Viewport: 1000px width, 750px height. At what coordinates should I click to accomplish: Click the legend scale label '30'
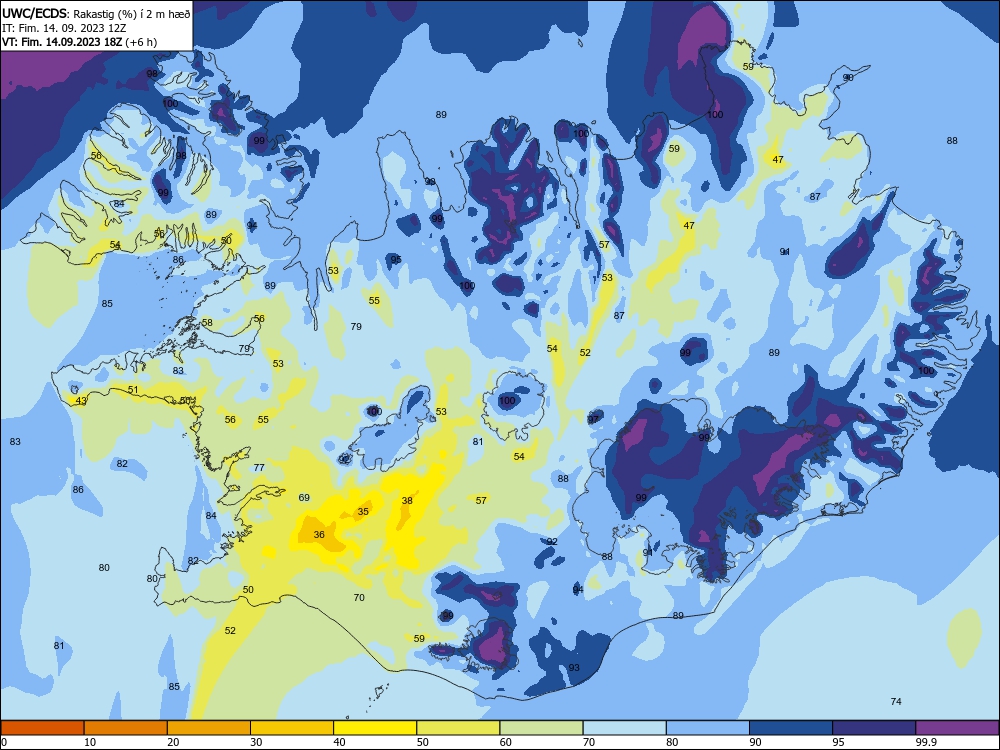(256, 742)
